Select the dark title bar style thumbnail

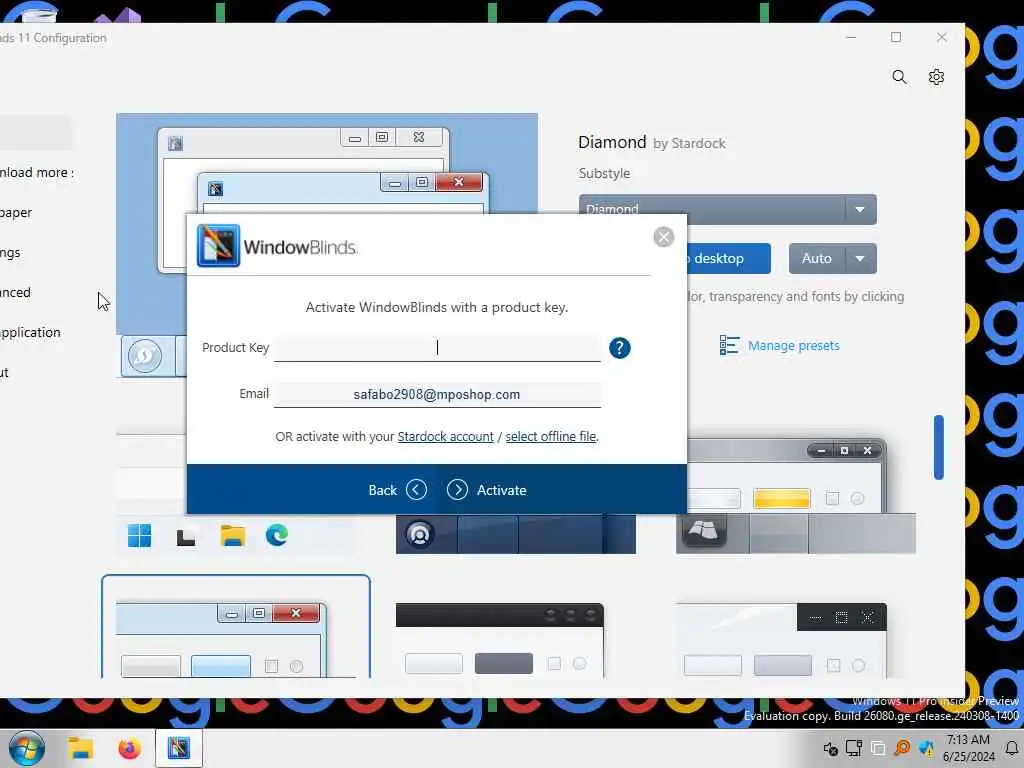click(x=500, y=640)
